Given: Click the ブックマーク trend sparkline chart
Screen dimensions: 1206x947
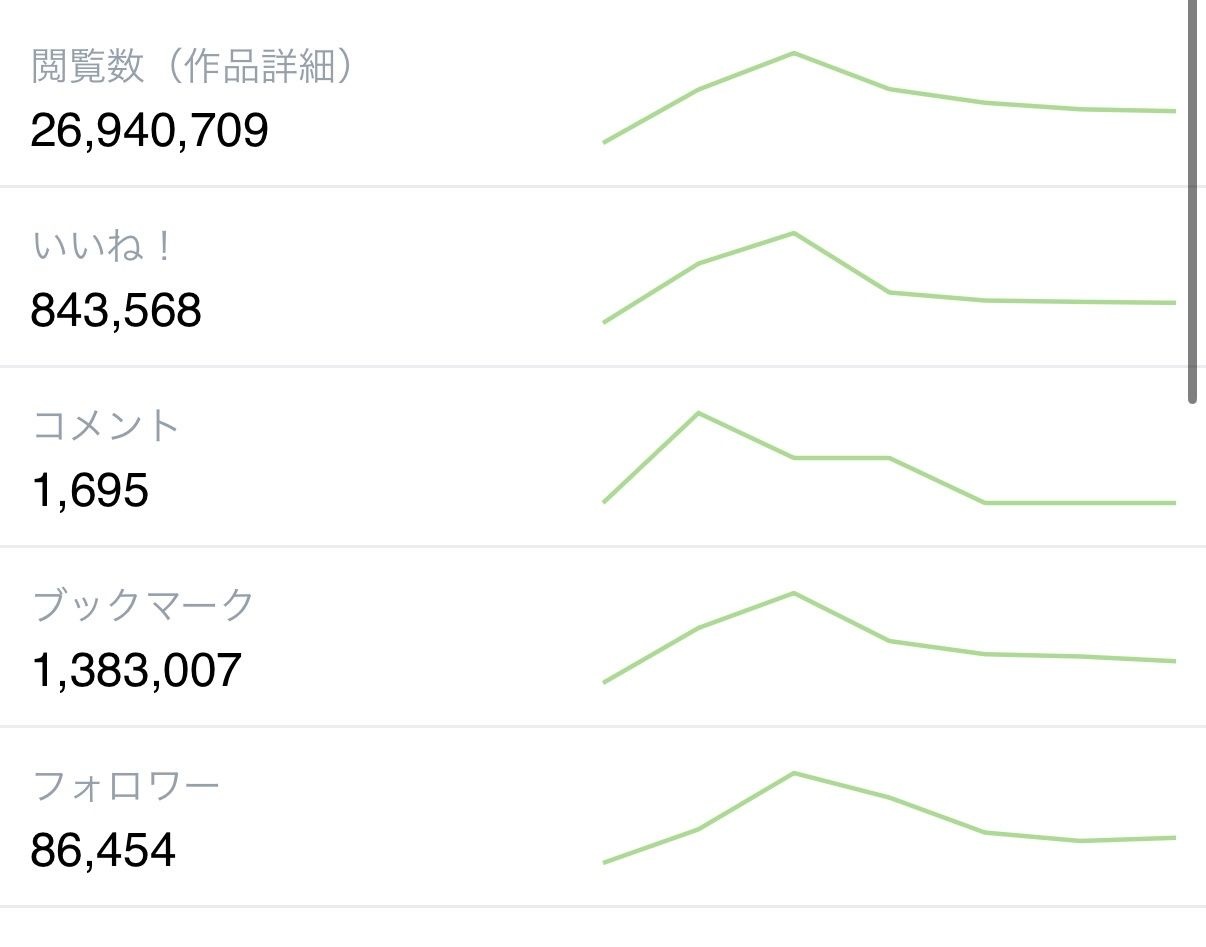Looking at the screenshot, I should [889, 638].
